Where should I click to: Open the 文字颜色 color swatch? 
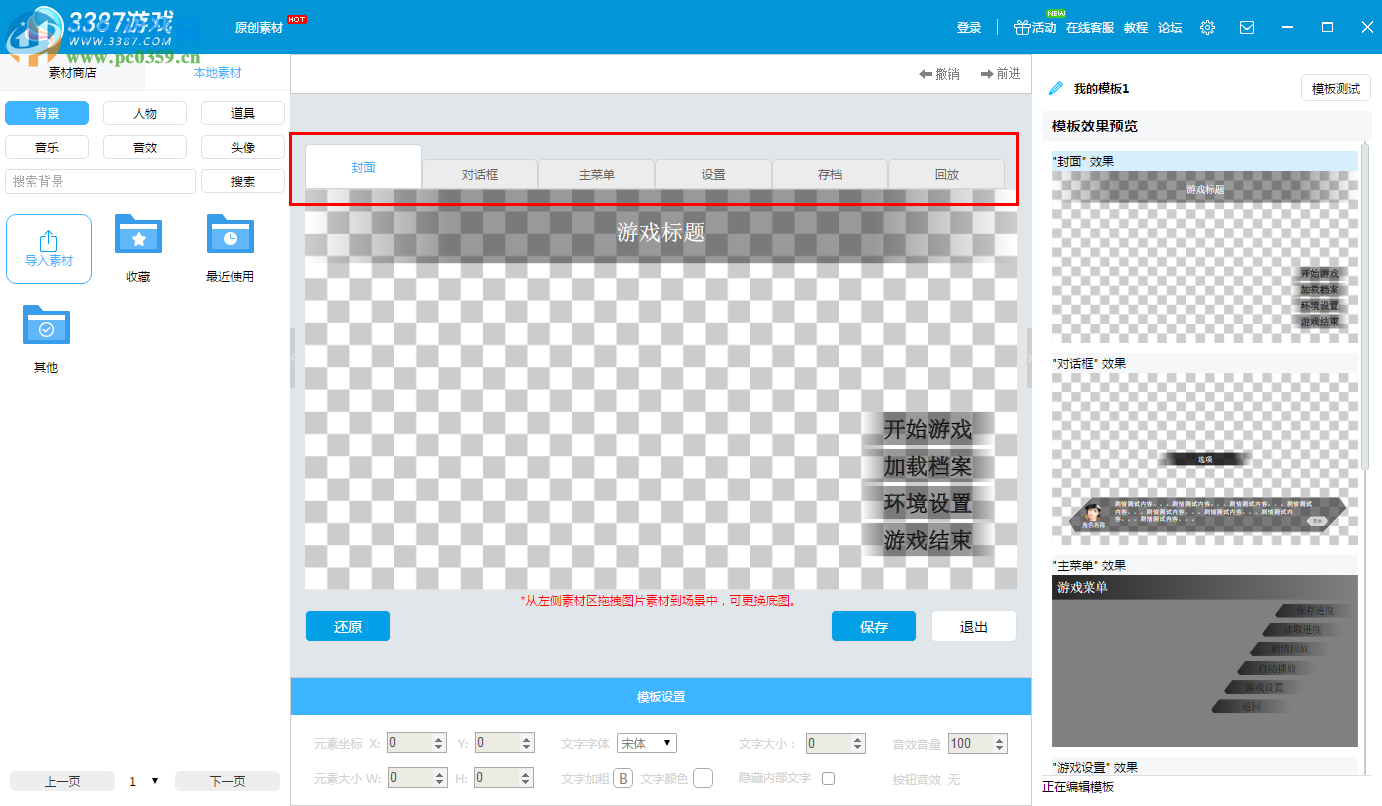703,778
